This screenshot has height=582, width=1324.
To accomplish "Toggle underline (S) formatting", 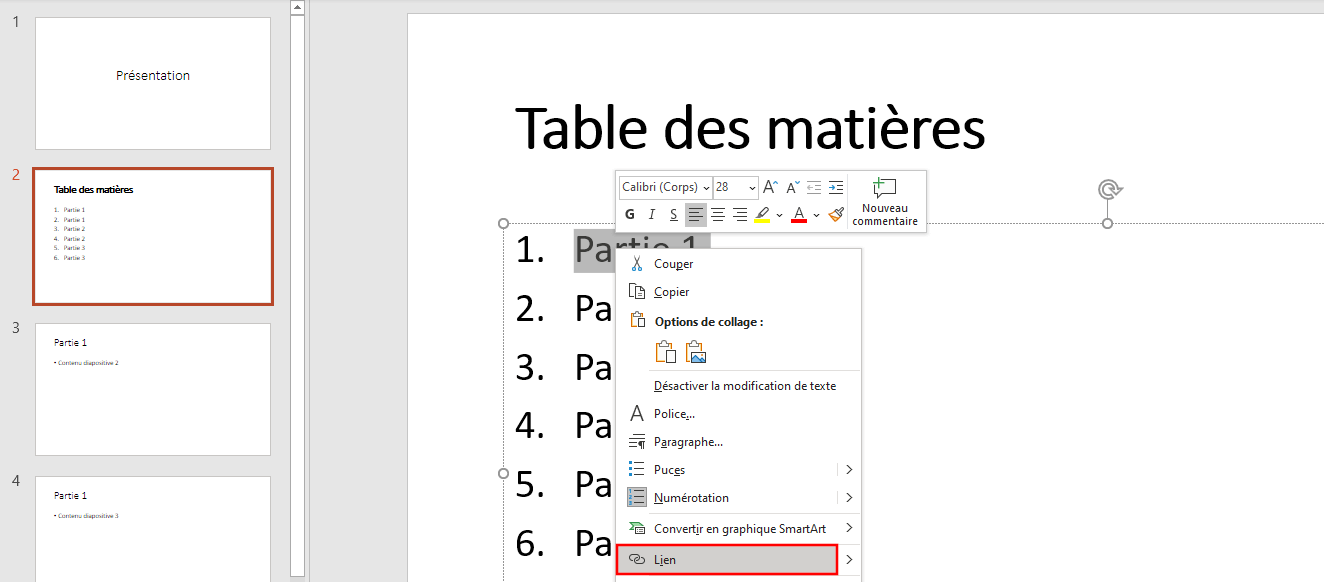I will click(674, 214).
